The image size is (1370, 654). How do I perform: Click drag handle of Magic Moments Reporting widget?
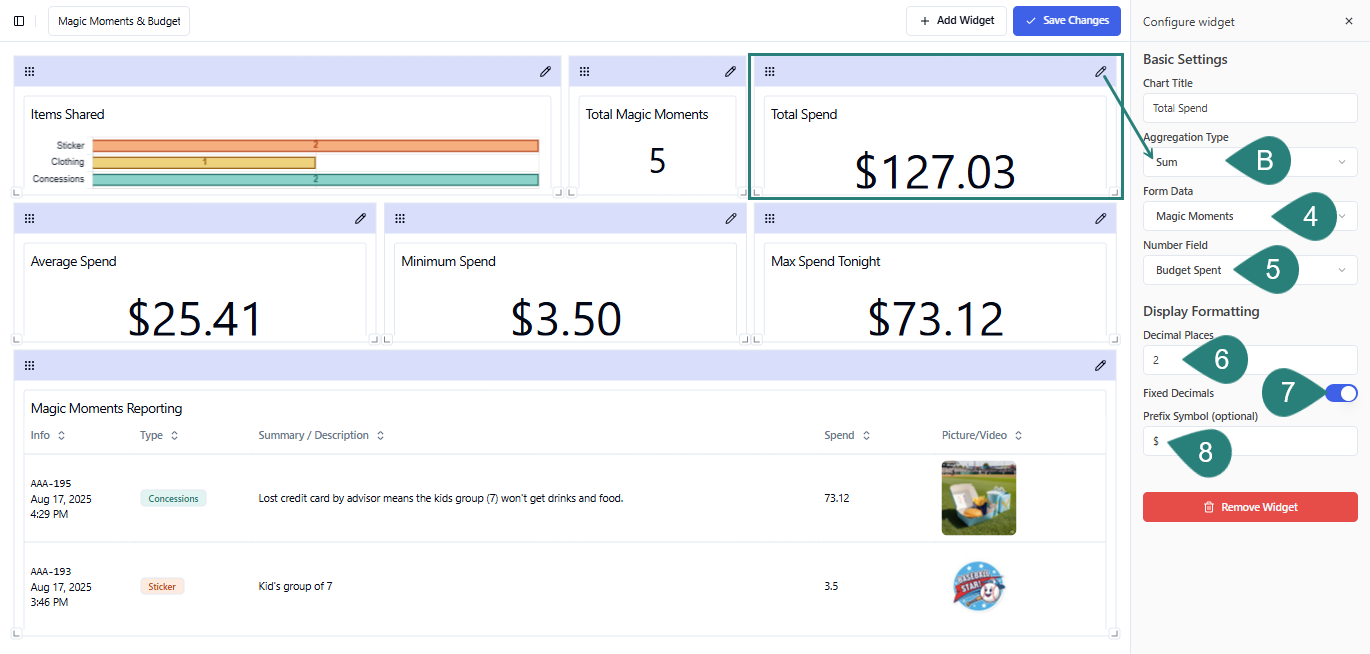tap(30, 365)
